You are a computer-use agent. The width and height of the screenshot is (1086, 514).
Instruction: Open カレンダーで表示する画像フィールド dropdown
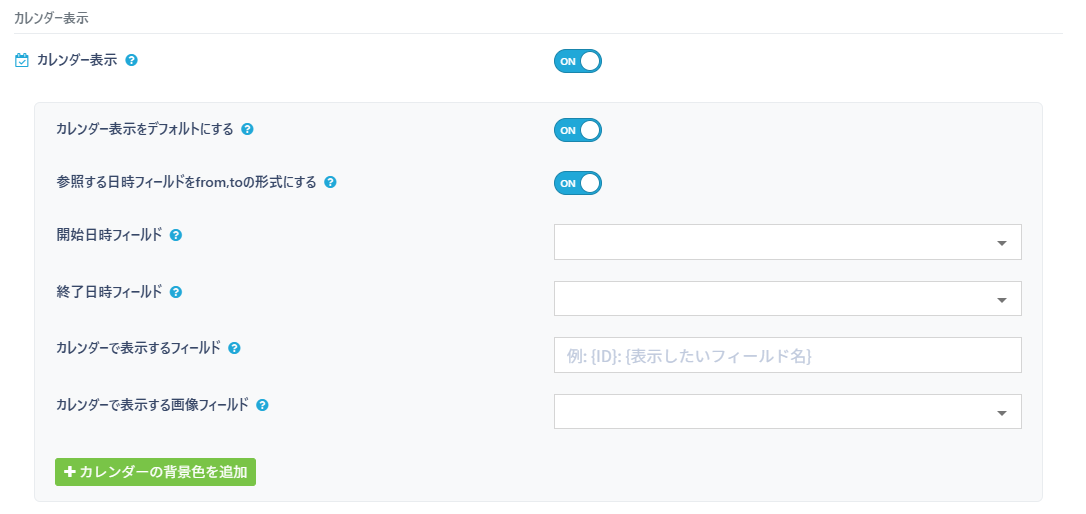click(x=787, y=411)
